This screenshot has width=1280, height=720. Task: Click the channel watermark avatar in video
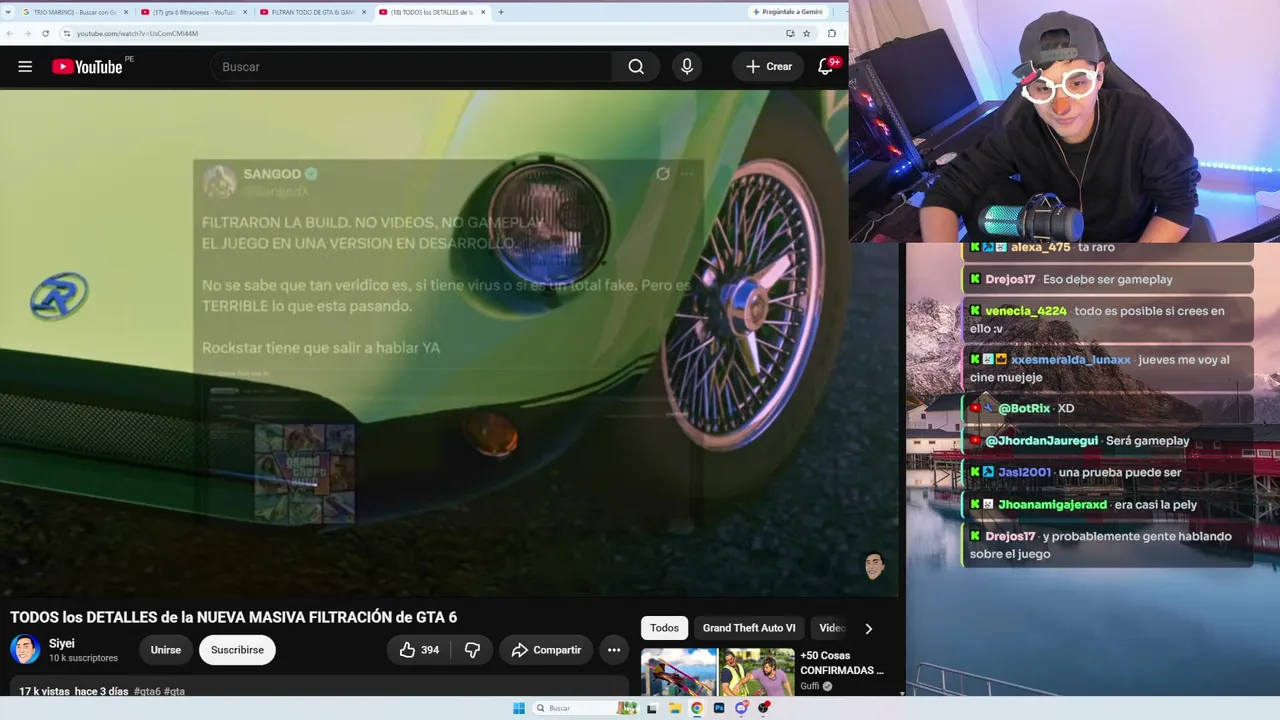pos(875,566)
